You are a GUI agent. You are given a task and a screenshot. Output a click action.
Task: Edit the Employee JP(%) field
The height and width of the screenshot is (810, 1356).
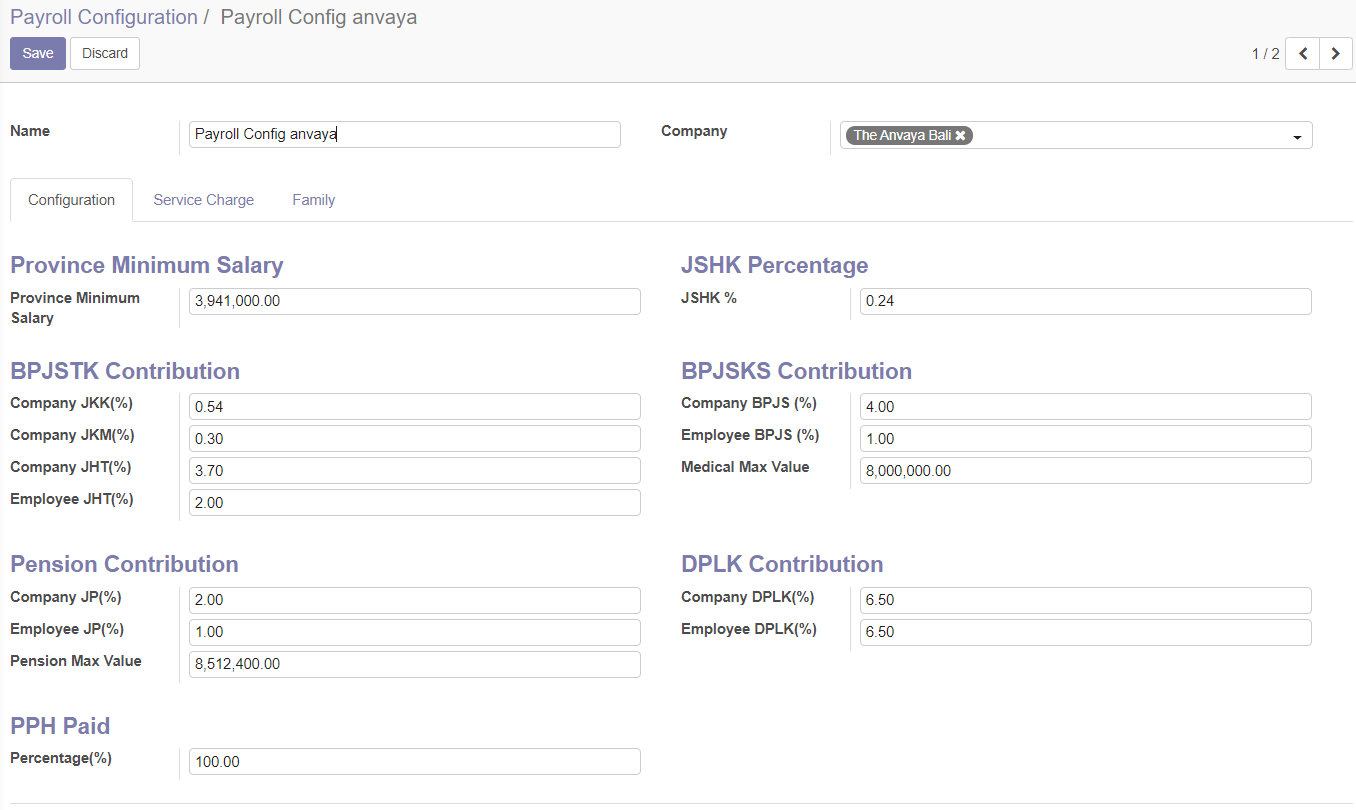[x=415, y=632]
